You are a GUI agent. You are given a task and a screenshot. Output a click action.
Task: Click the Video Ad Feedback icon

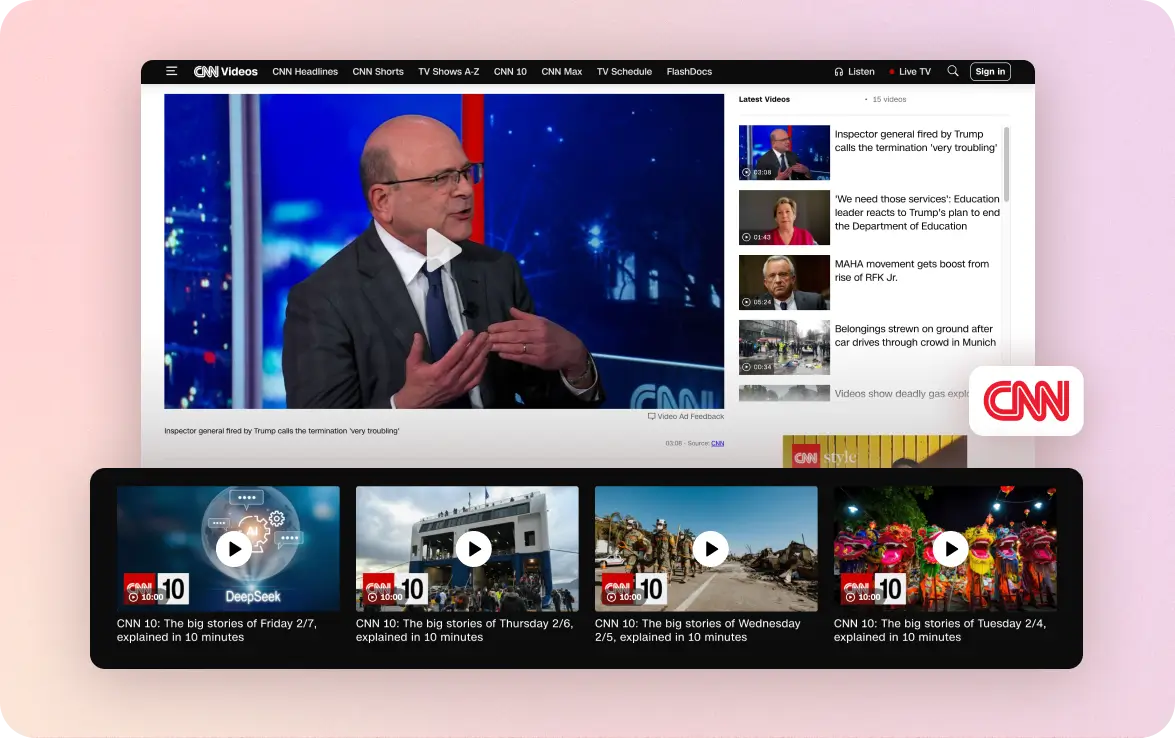pos(651,417)
